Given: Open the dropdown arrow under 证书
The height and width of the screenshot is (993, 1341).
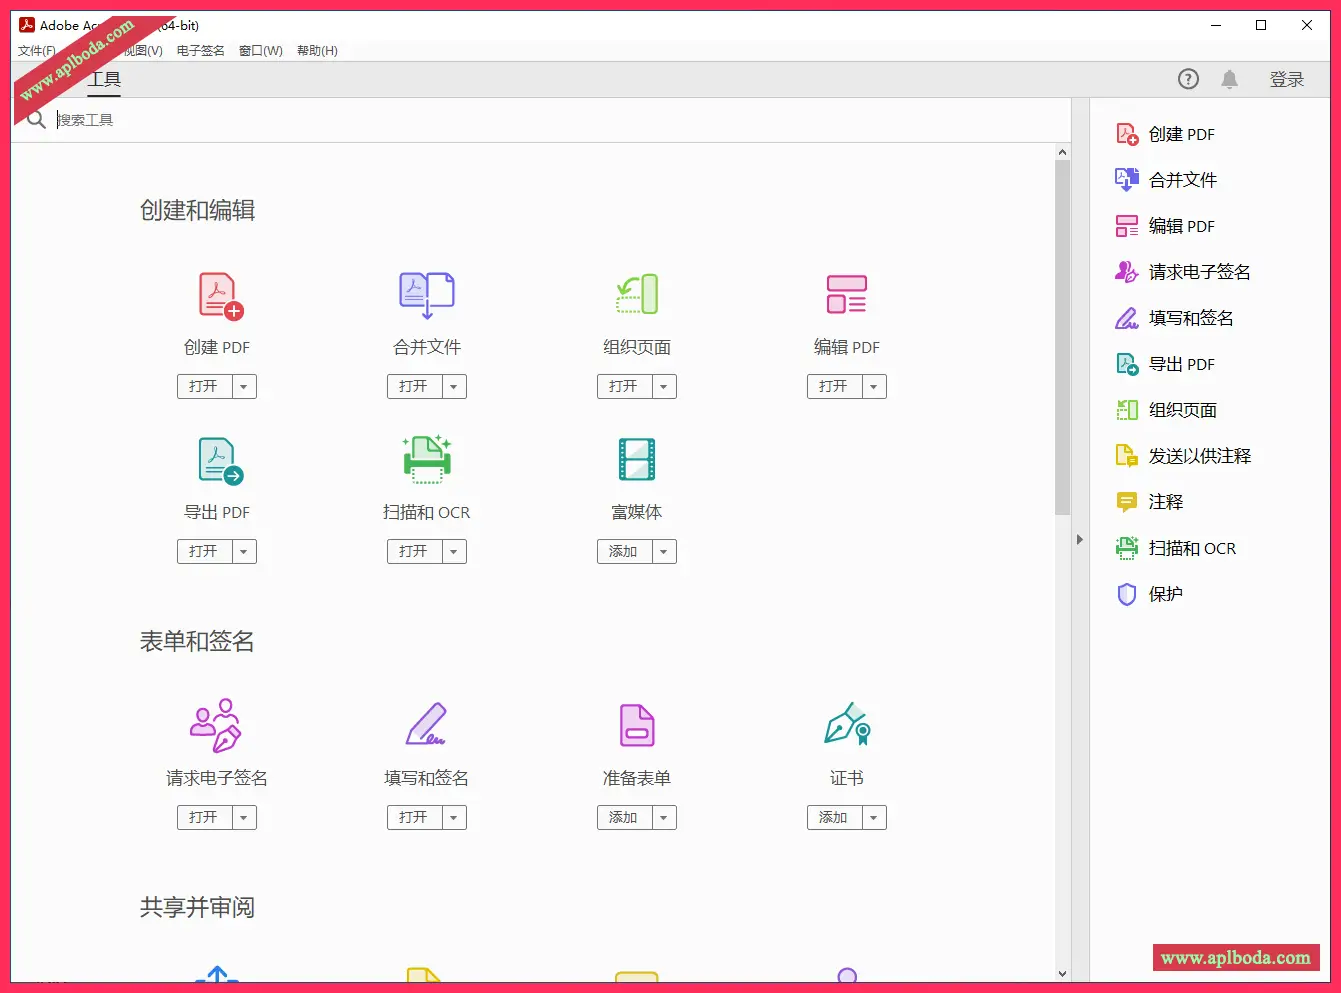Looking at the screenshot, I should pos(874,818).
